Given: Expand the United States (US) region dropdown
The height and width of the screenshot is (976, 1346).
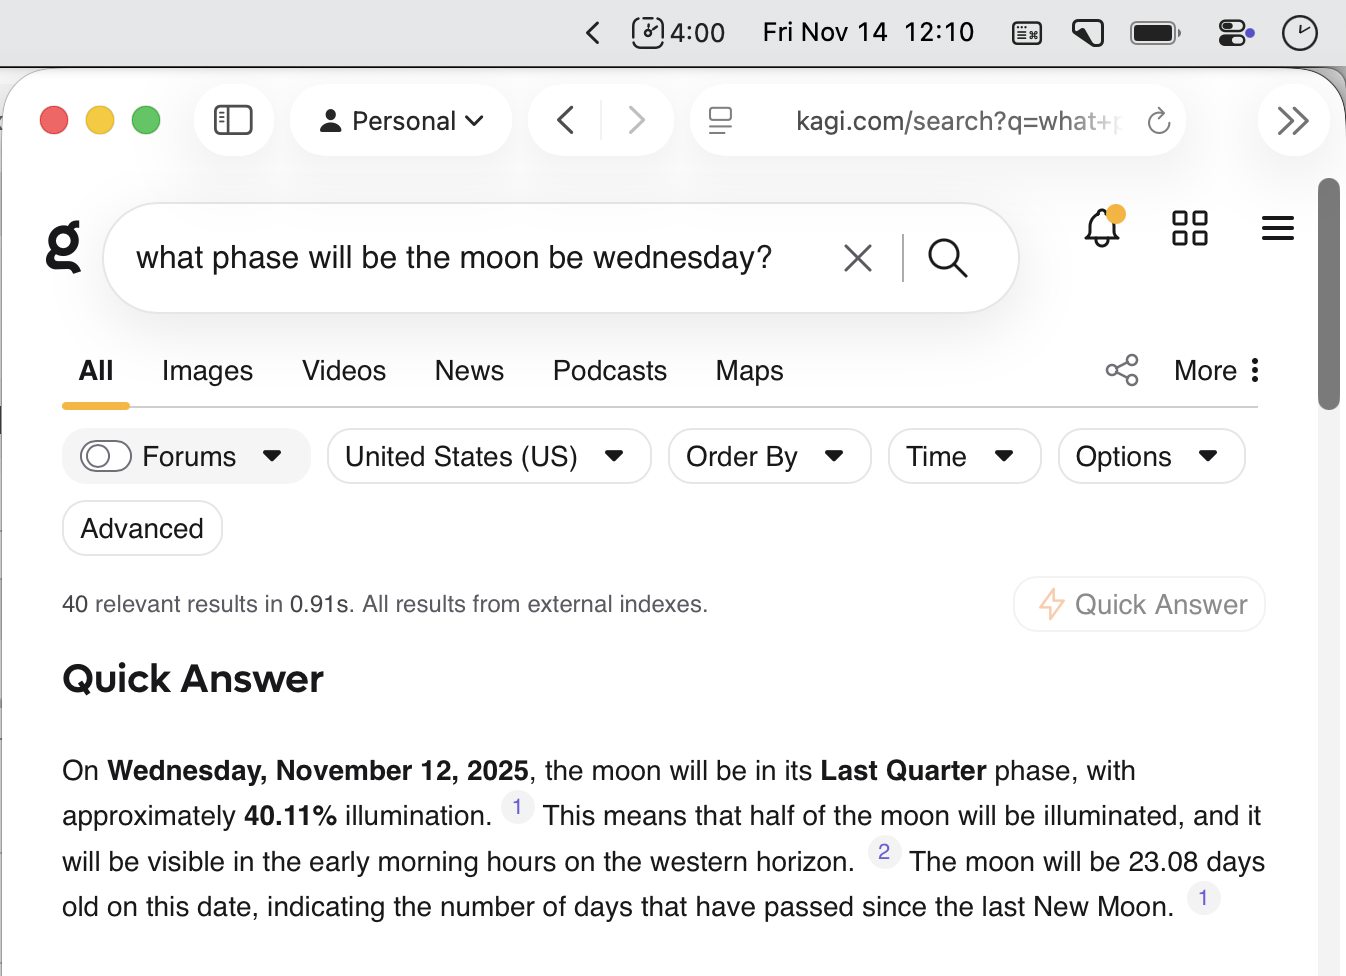Looking at the screenshot, I should coord(489,457).
